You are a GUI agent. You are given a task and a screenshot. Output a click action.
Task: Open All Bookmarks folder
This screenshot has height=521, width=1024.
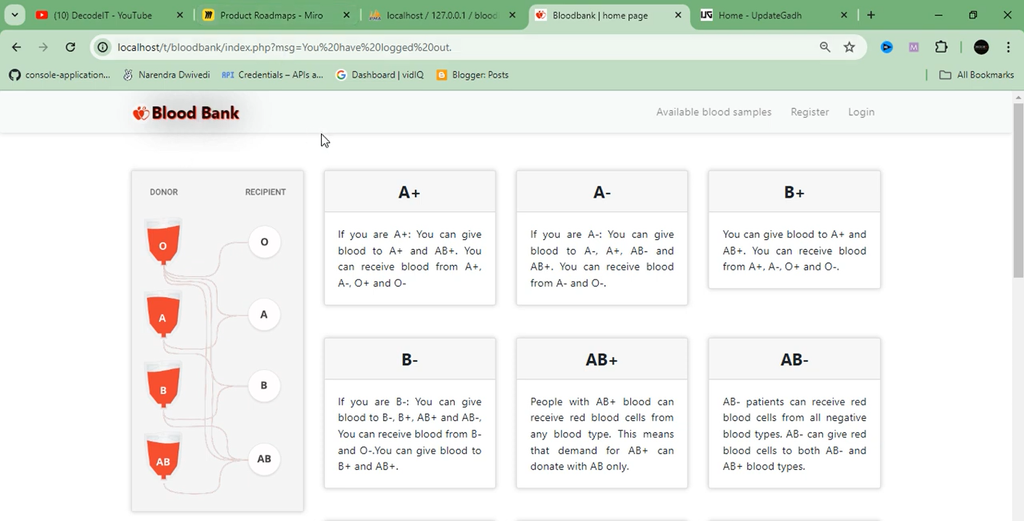click(x=976, y=75)
